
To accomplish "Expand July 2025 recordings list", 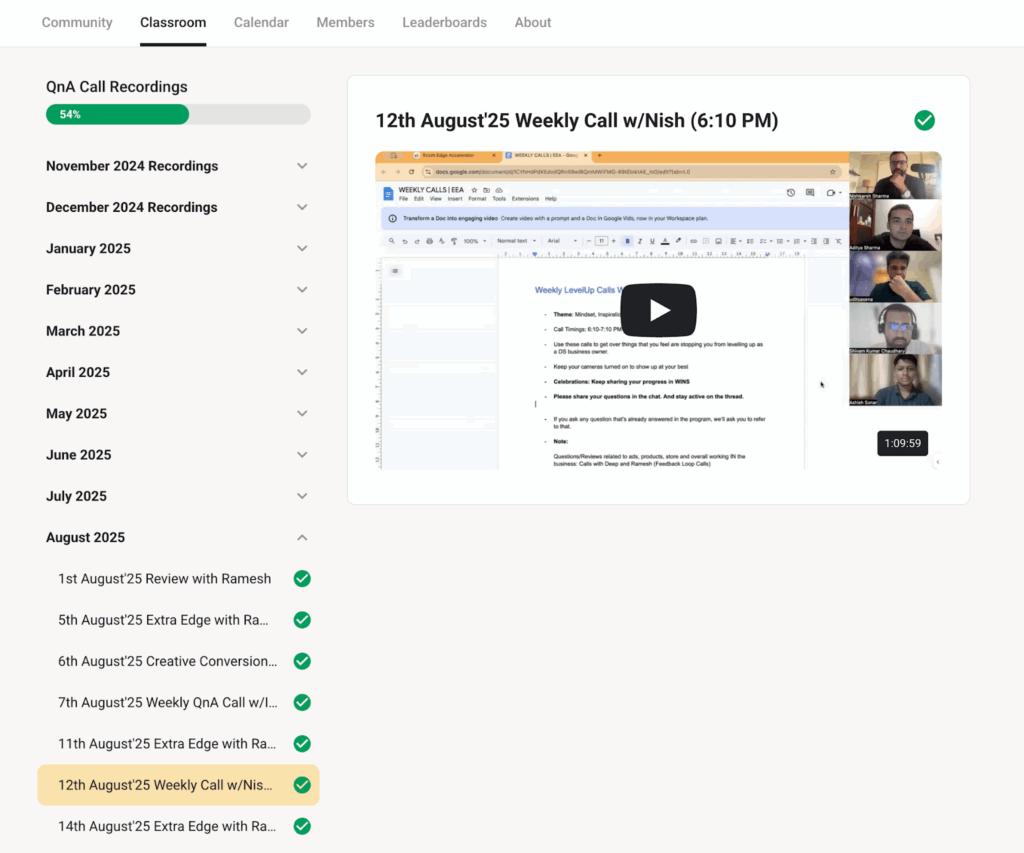I will tap(302, 496).
